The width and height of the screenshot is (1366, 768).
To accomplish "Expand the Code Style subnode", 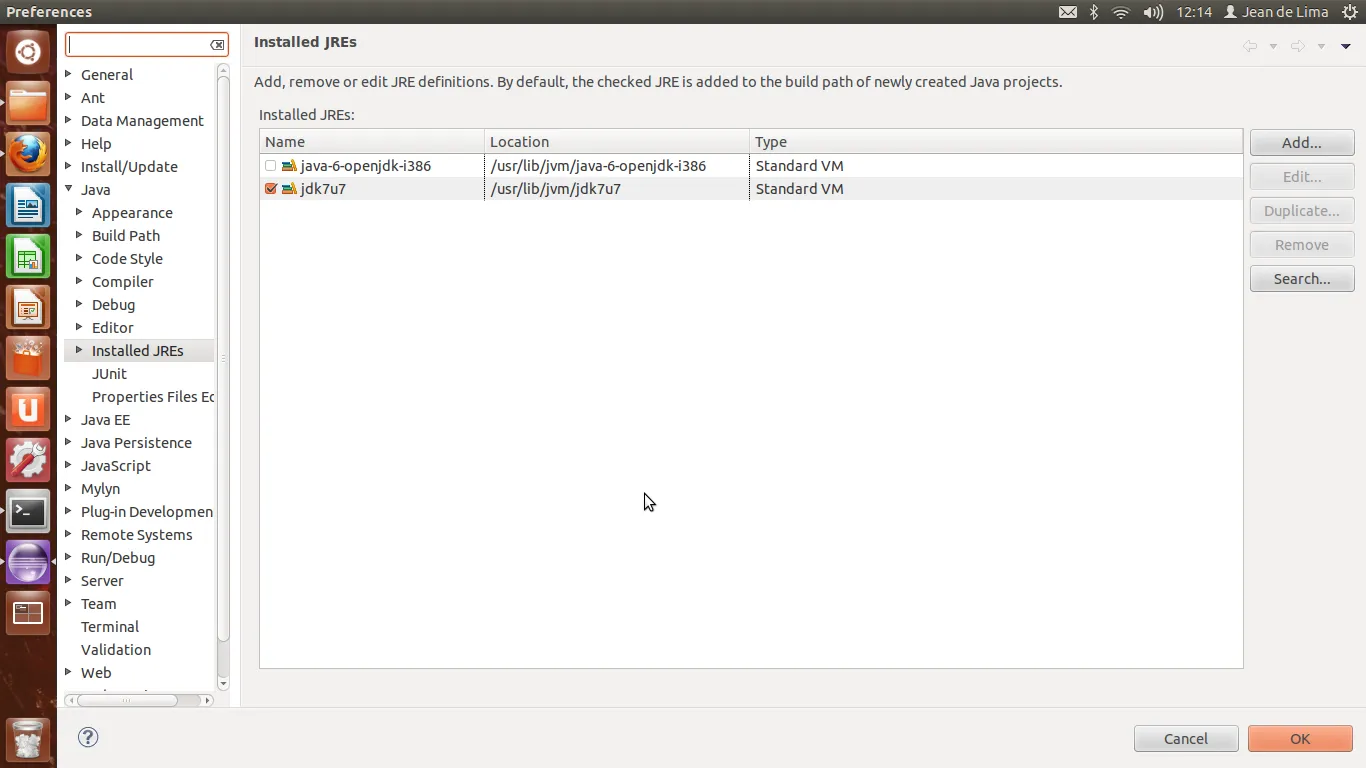I will 79,258.
